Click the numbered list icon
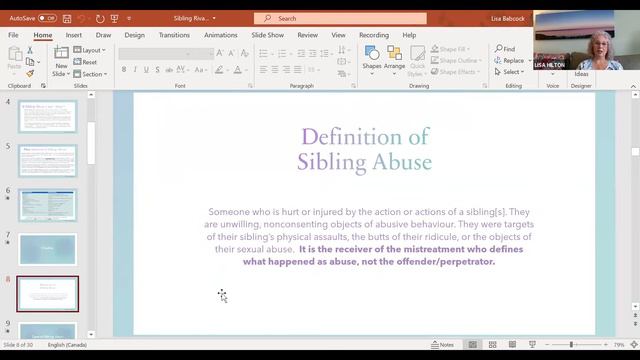 coord(282,53)
